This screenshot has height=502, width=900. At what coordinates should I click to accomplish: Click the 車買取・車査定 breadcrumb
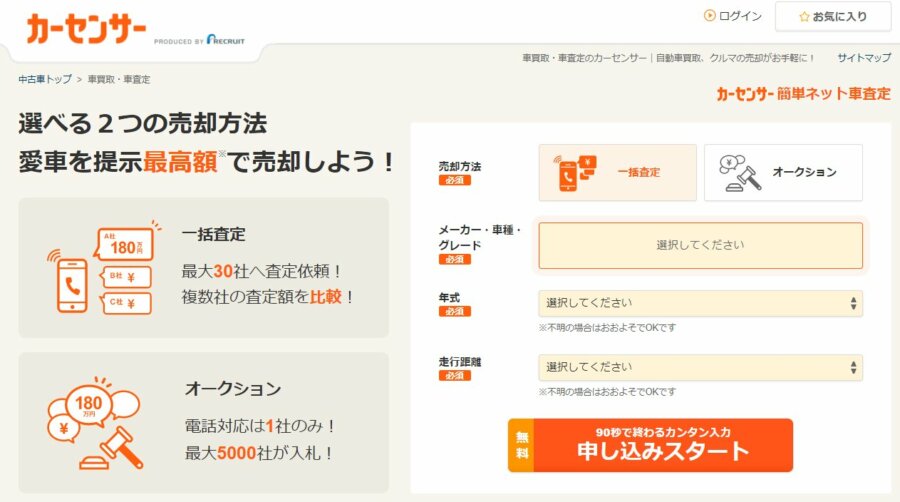point(119,79)
